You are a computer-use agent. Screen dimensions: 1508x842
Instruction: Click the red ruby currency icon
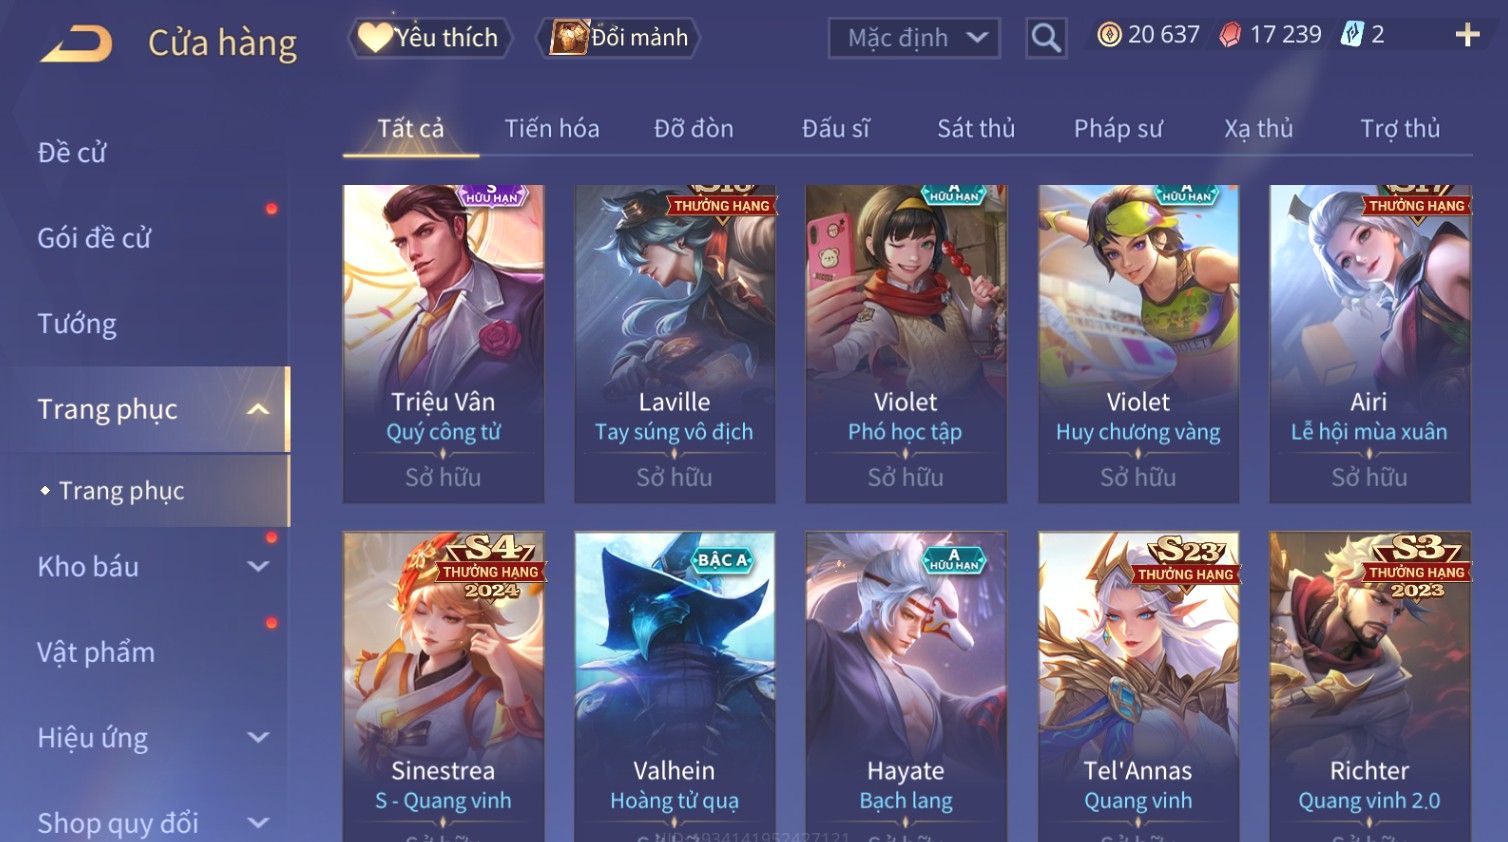pos(1230,35)
